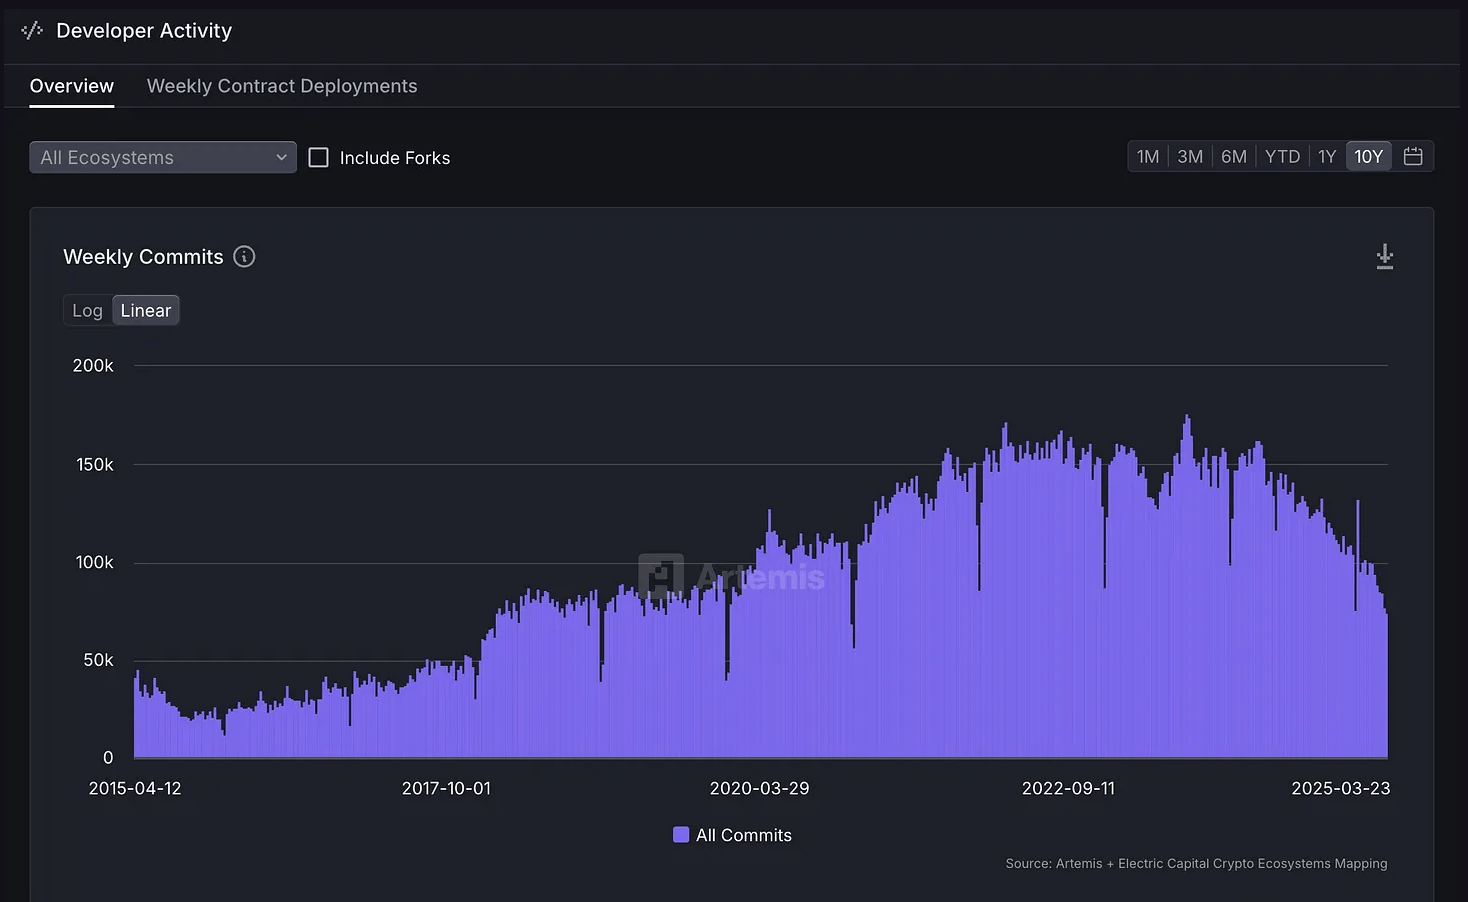Select the Overview tab

(x=72, y=86)
